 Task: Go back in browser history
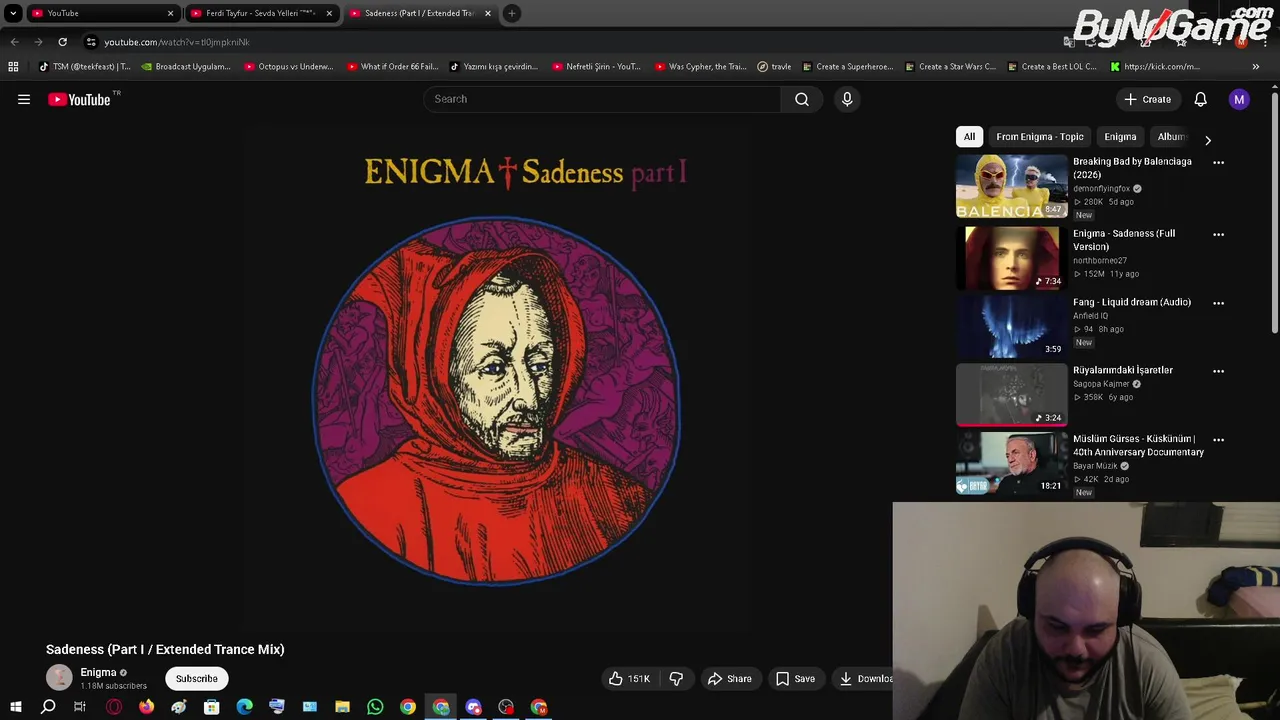(x=14, y=42)
